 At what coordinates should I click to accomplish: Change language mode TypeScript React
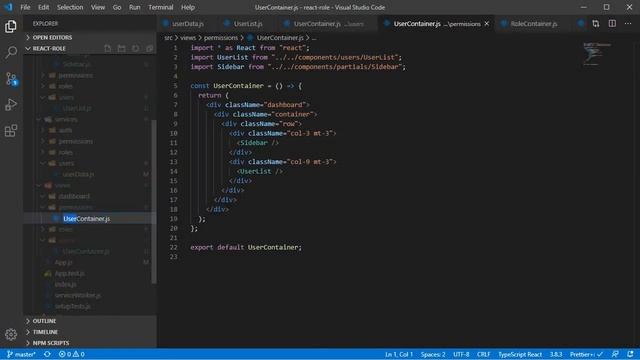point(520,354)
